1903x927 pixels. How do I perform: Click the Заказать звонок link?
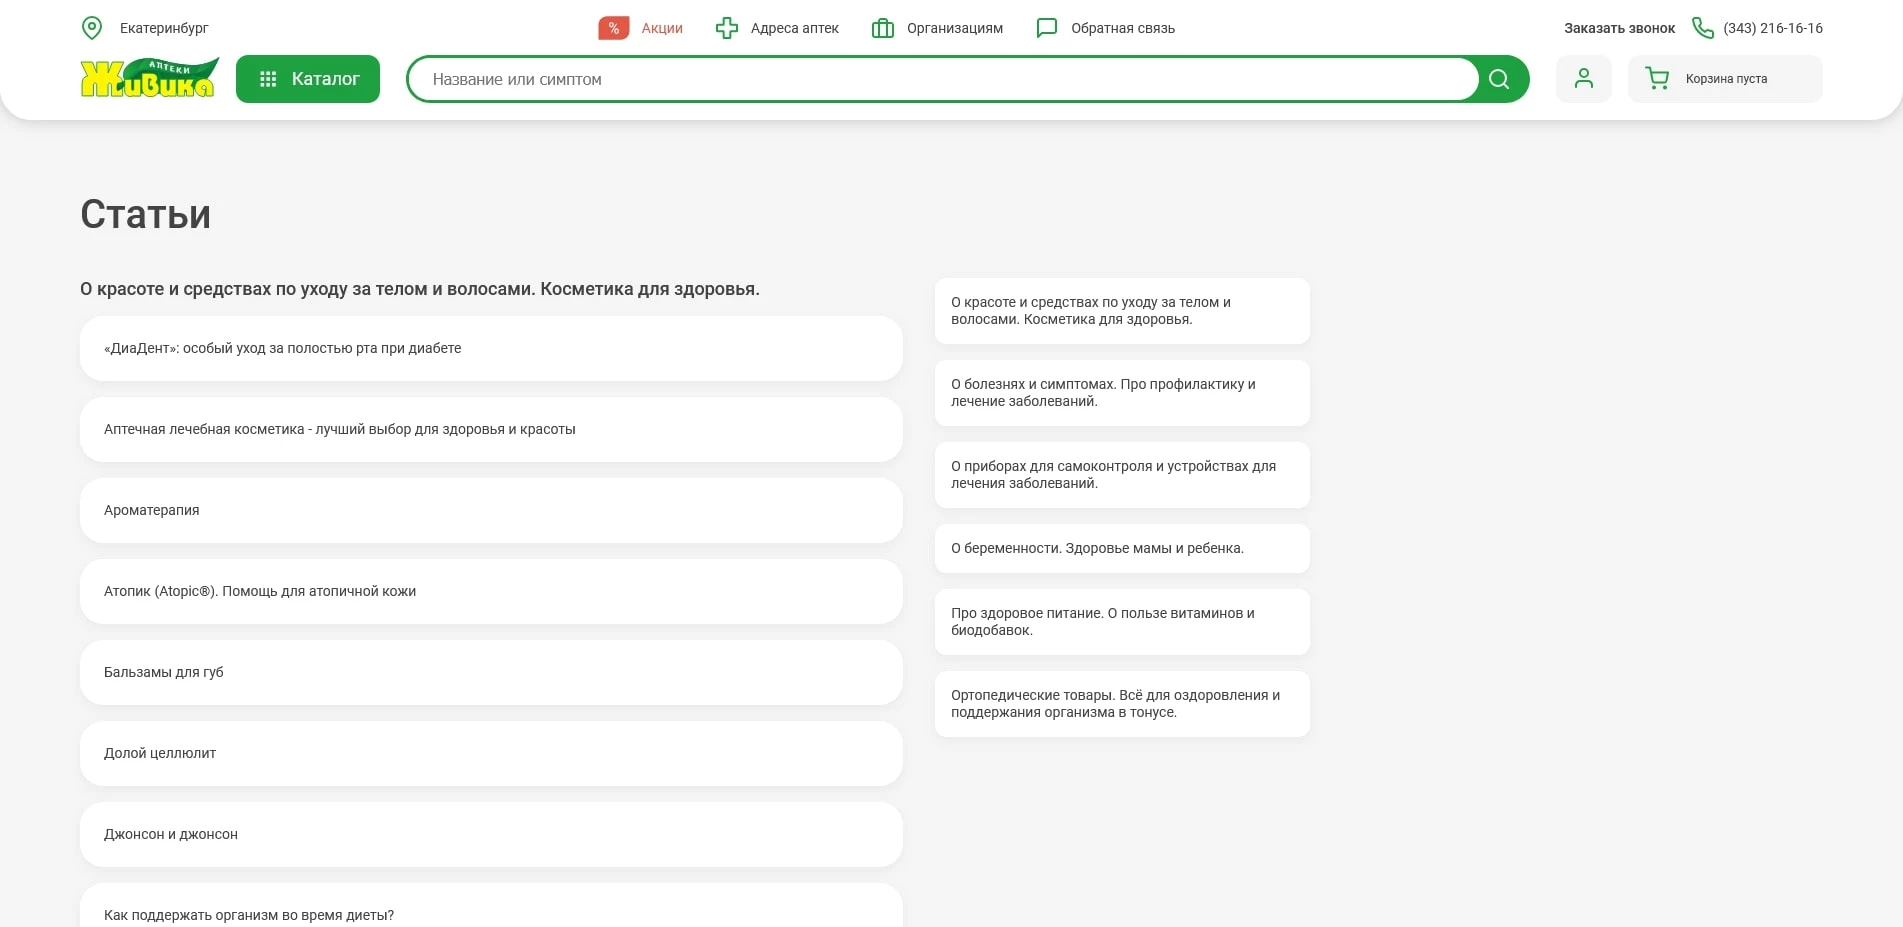(x=1618, y=28)
